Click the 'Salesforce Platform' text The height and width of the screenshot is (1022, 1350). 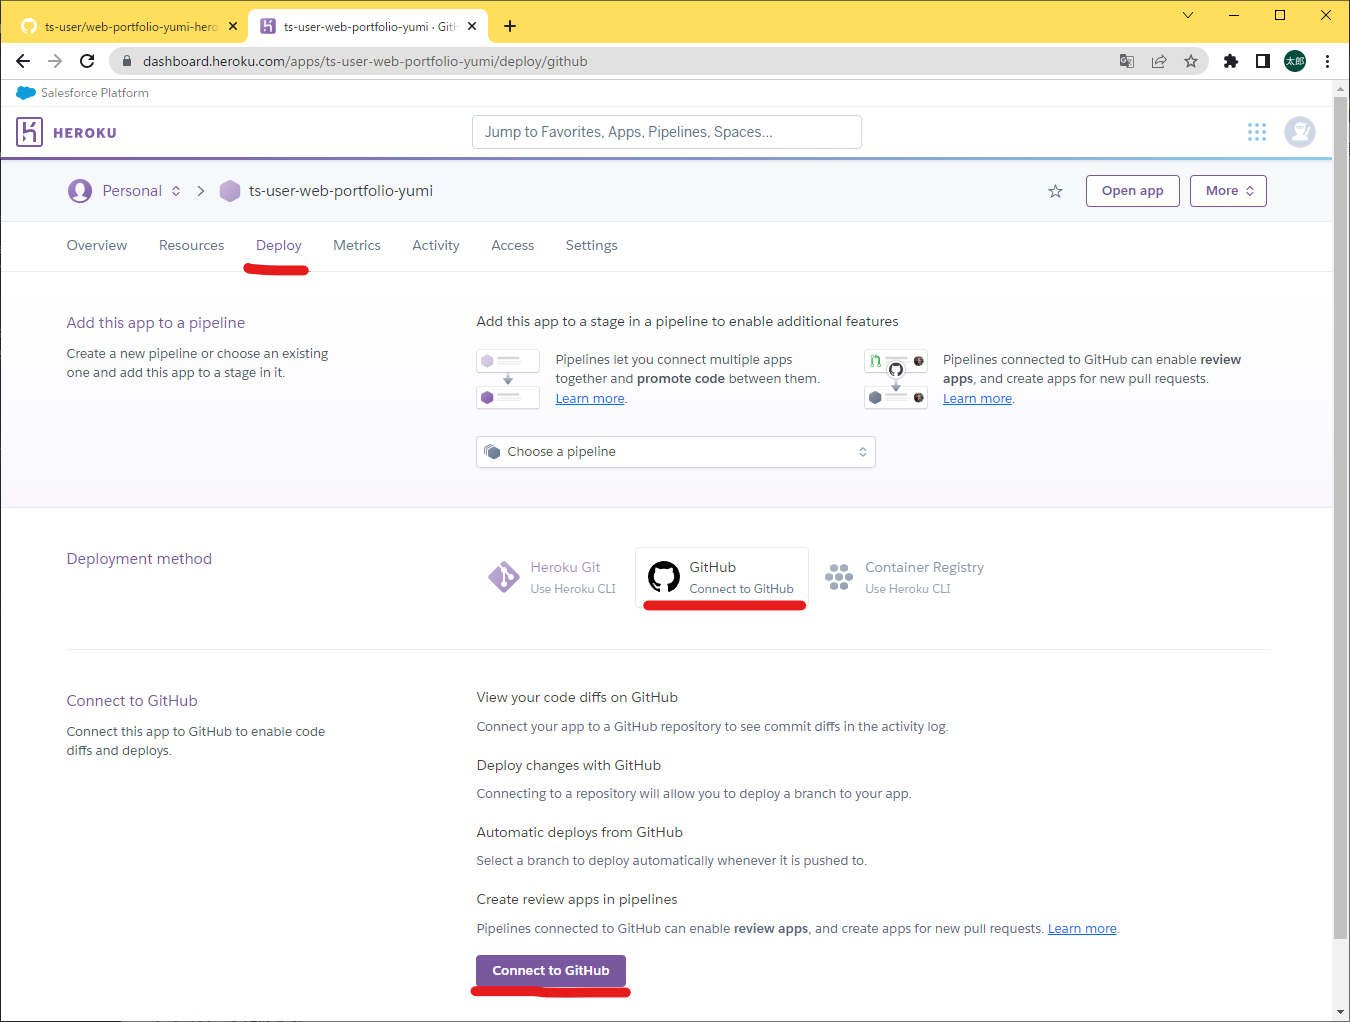click(95, 93)
